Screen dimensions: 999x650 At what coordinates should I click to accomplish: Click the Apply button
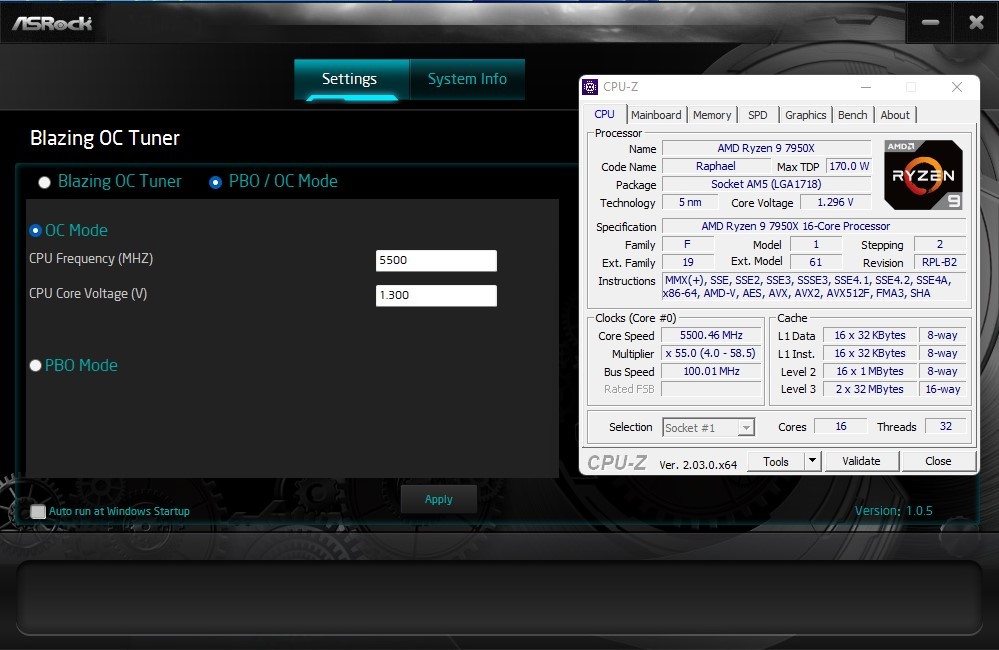tap(439, 499)
